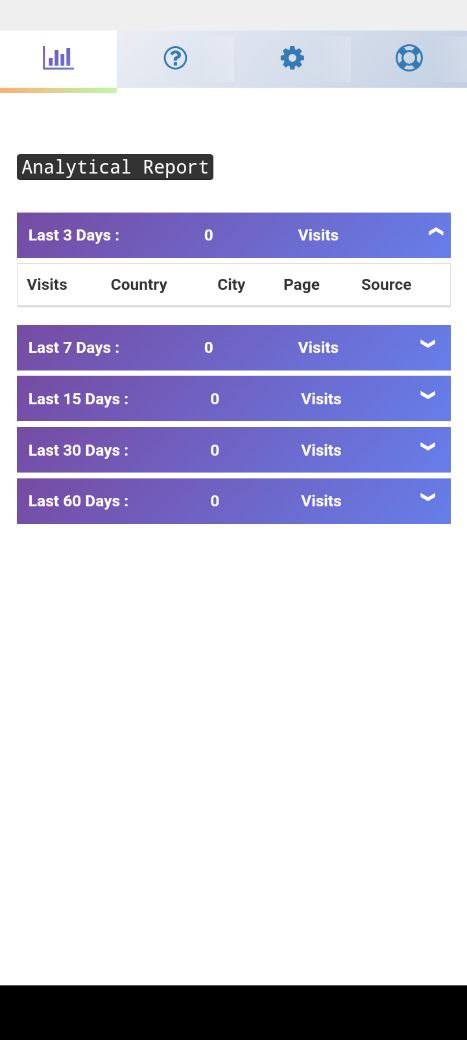Select the Page column header
The width and height of the screenshot is (467, 1040).
(x=302, y=285)
